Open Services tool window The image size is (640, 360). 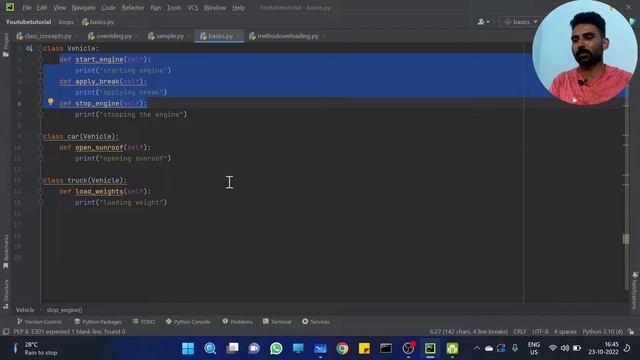point(316,322)
